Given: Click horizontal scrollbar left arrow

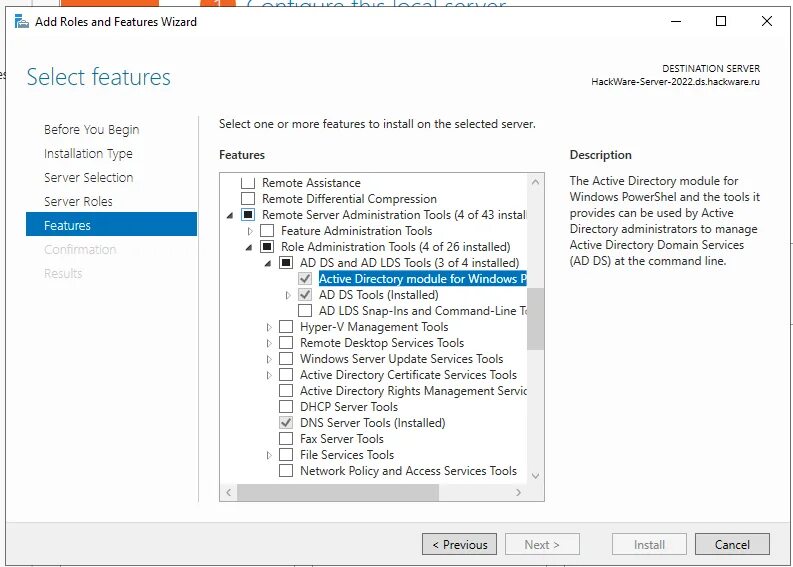Looking at the screenshot, I should click(x=229, y=492).
